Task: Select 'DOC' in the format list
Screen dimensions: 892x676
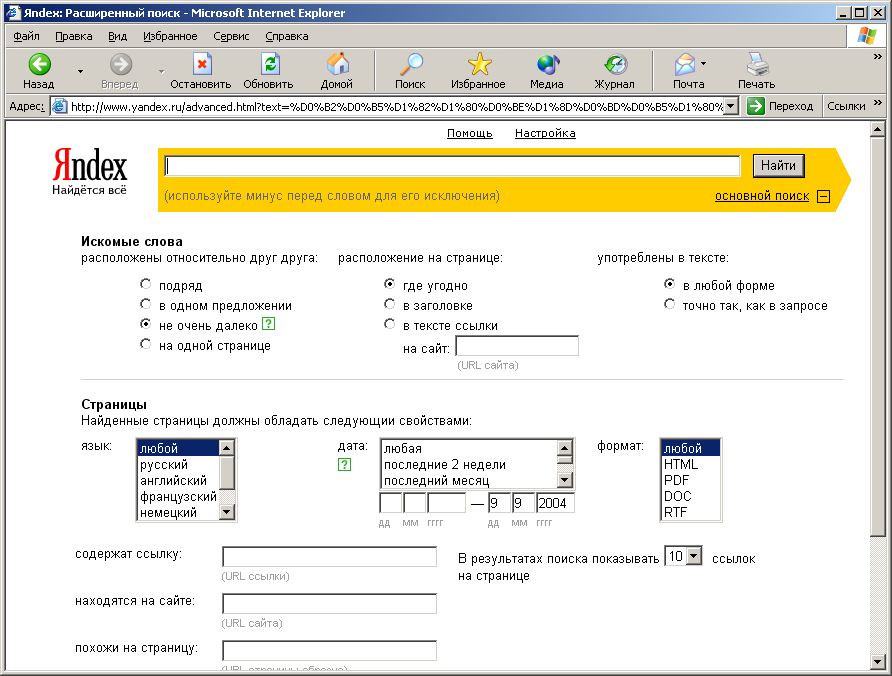Action: [x=691, y=496]
